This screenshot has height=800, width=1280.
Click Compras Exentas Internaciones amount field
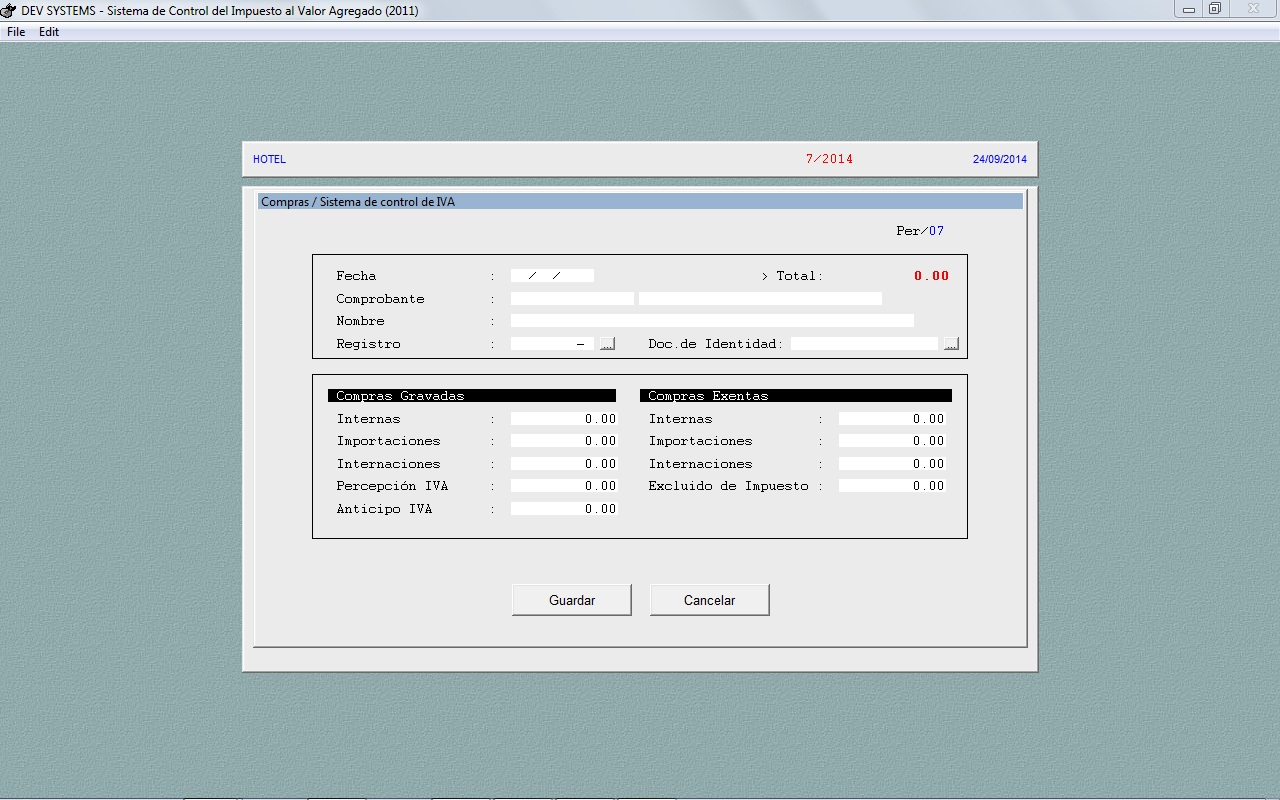892,464
